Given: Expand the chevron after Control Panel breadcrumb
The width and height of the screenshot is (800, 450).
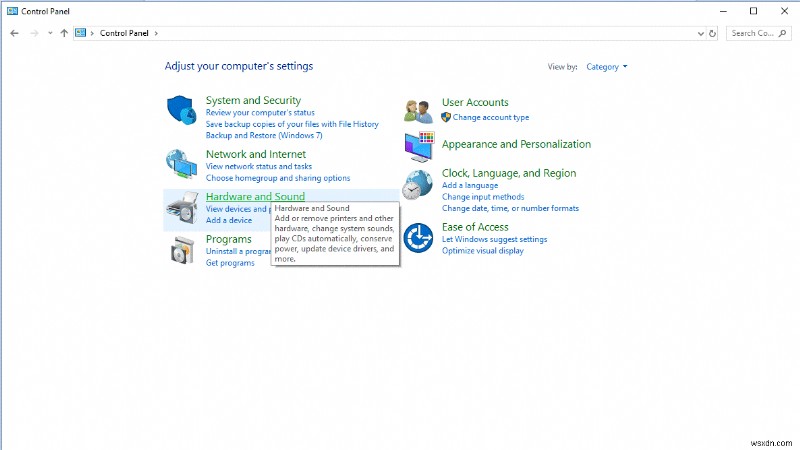Looking at the screenshot, I should (x=156, y=33).
